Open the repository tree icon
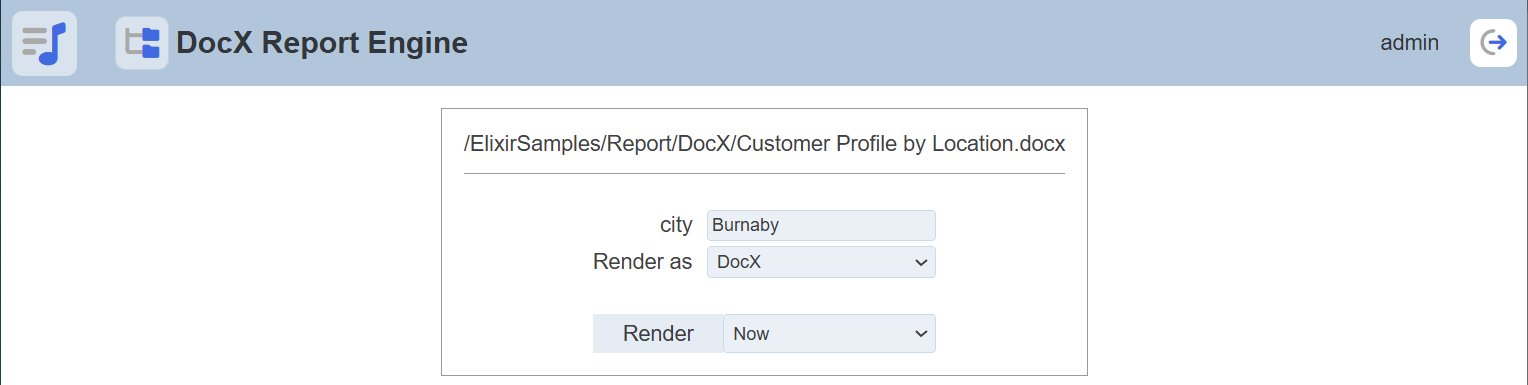The image size is (1528, 385). (x=142, y=43)
